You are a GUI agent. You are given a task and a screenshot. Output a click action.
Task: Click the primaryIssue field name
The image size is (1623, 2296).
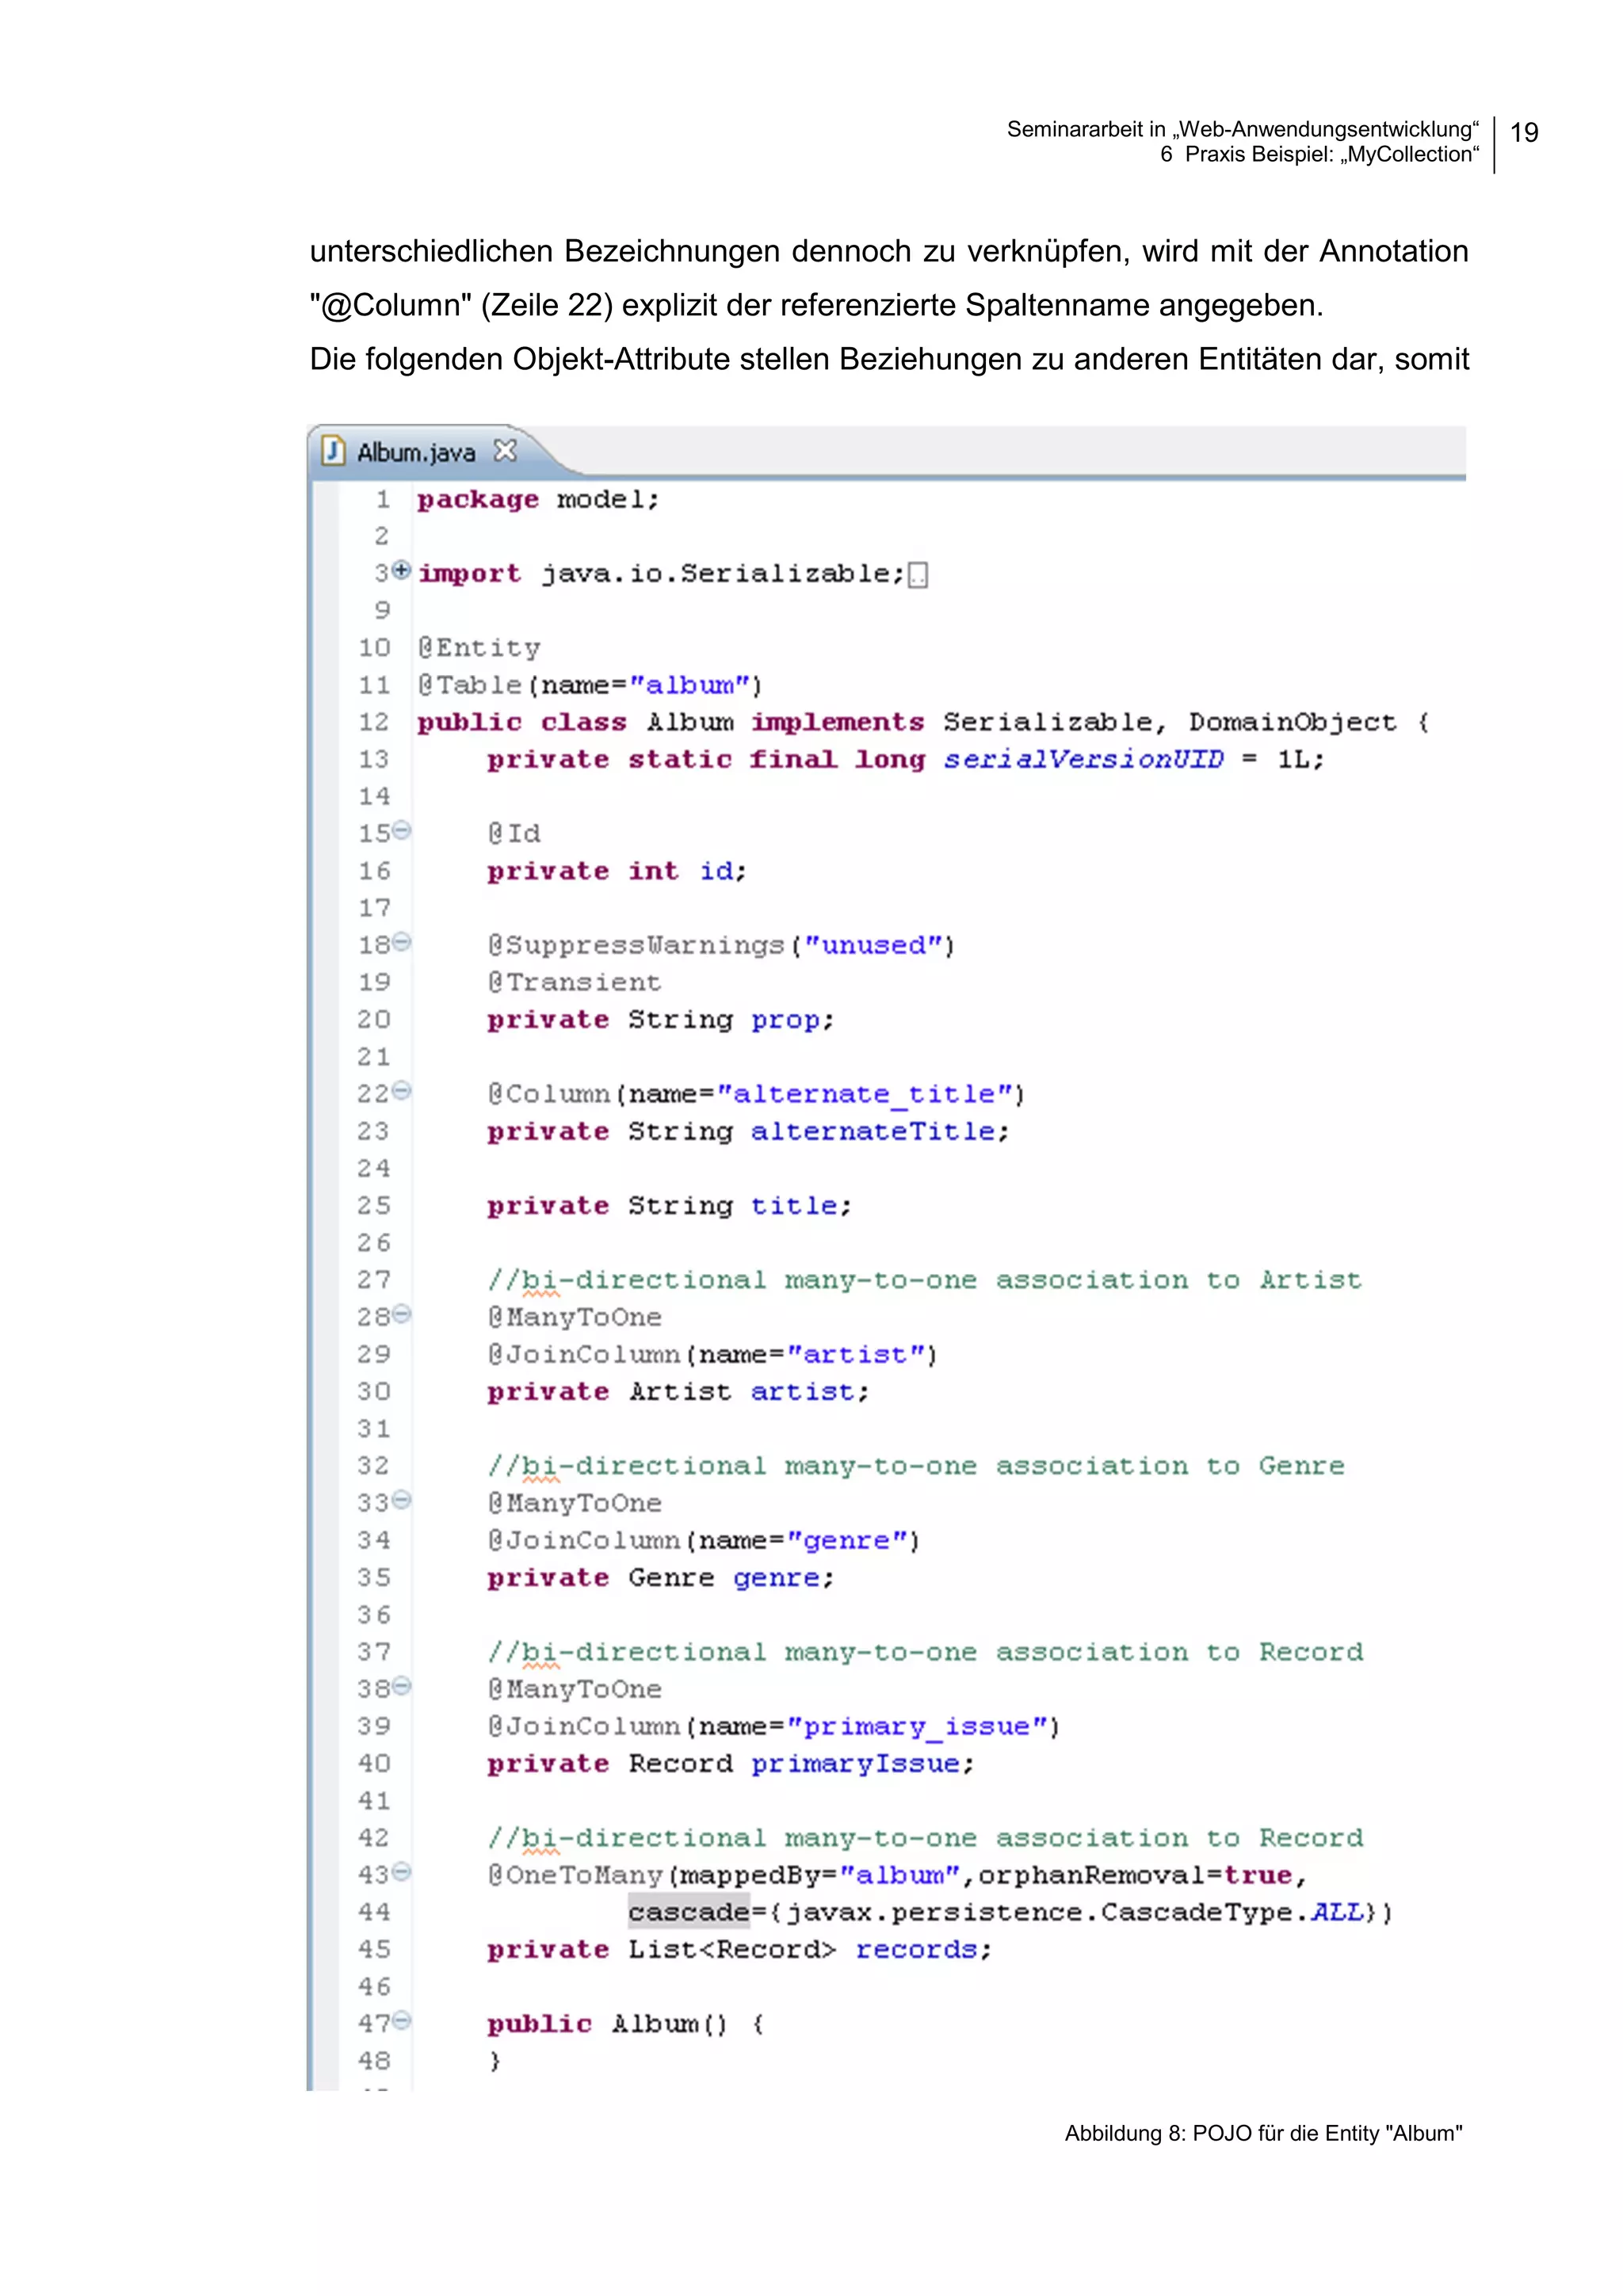[857, 1764]
